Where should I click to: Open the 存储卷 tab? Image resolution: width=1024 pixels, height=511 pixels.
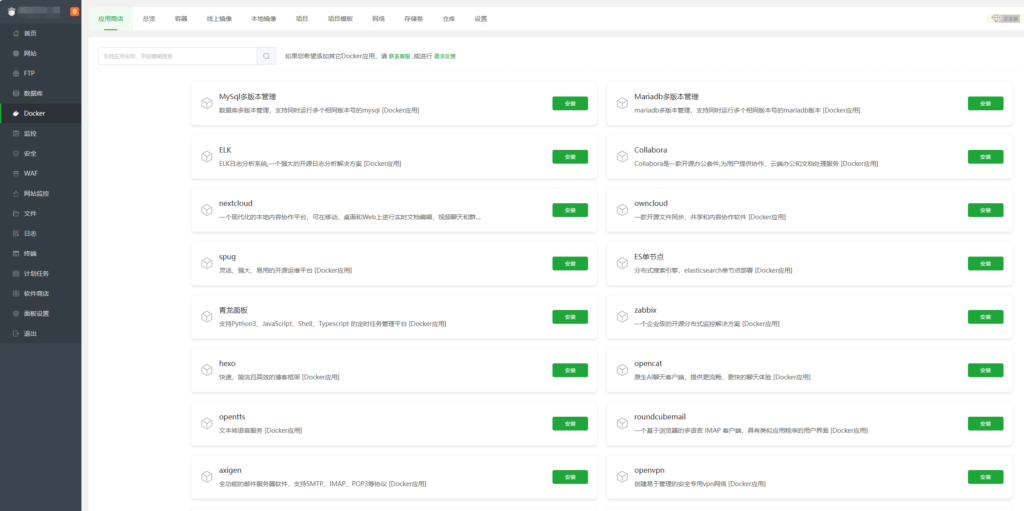[x=413, y=19]
